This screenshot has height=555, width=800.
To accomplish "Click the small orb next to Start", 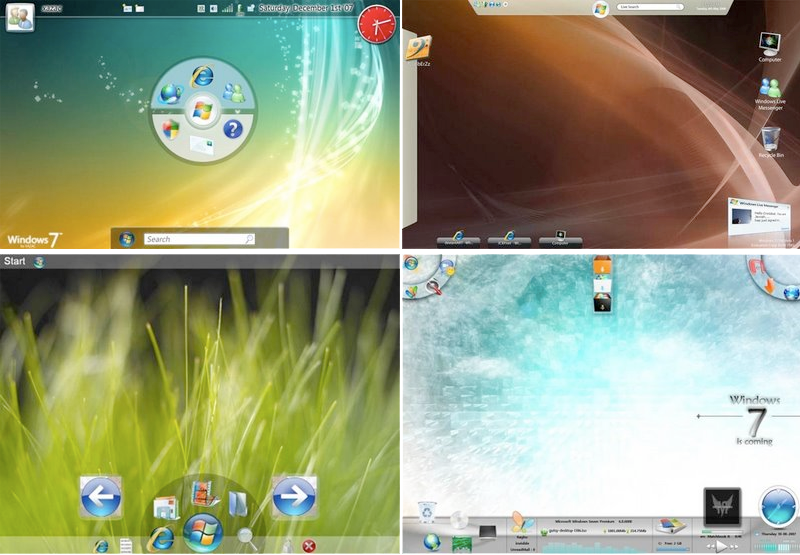I will (x=39, y=262).
